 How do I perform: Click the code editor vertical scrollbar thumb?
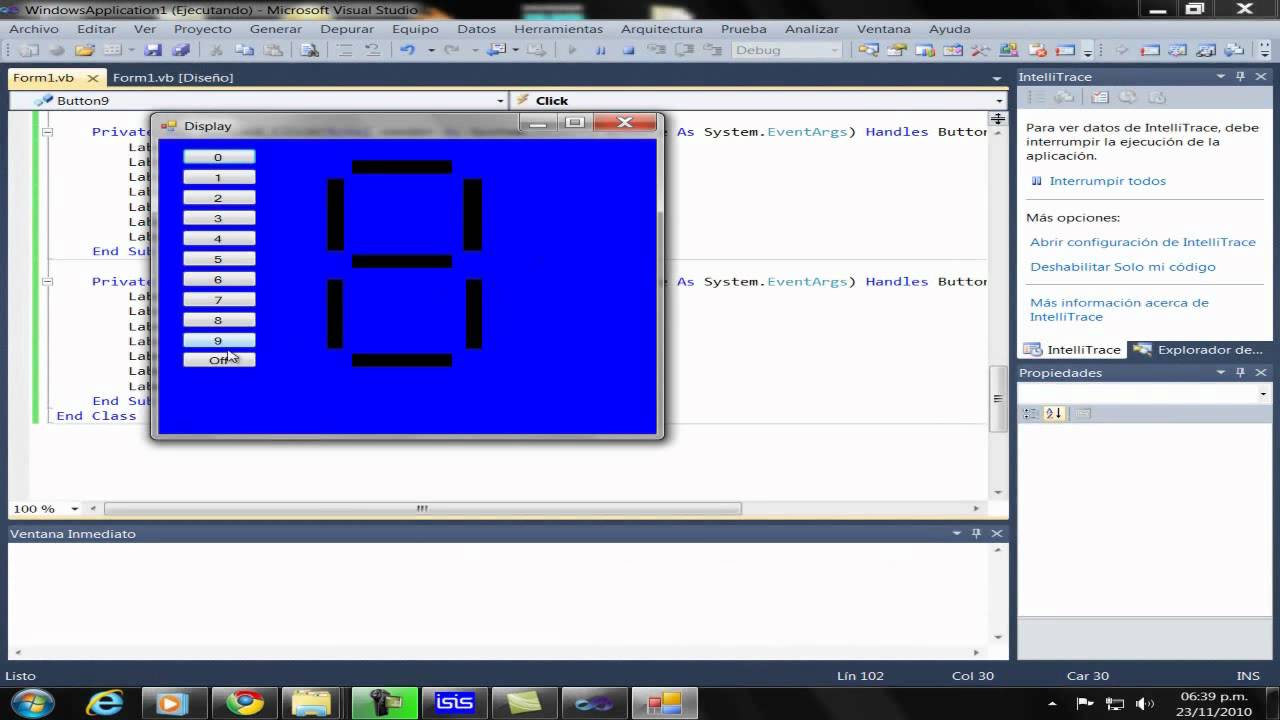pyautogui.click(x=997, y=398)
